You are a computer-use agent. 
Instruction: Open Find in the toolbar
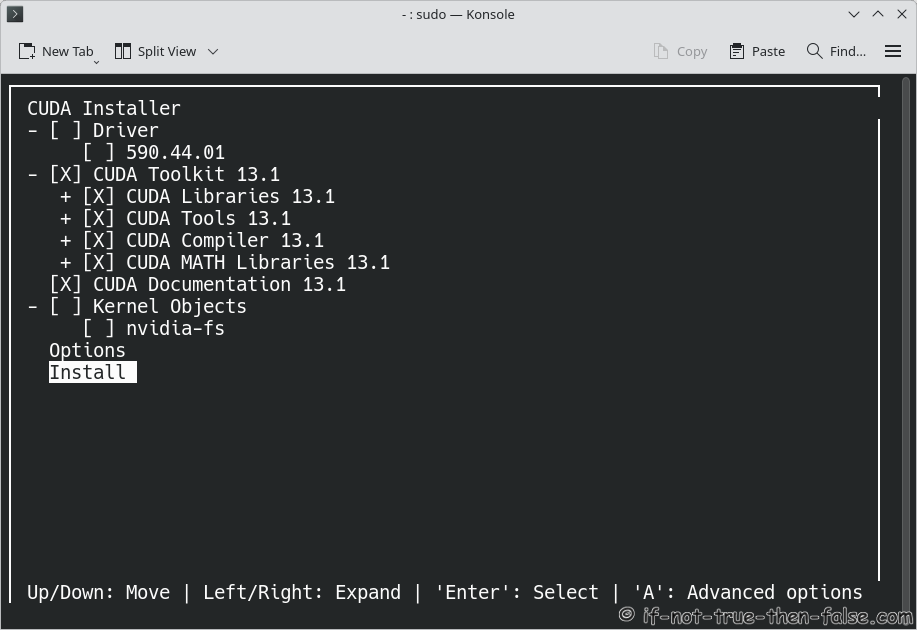(836, 51)
